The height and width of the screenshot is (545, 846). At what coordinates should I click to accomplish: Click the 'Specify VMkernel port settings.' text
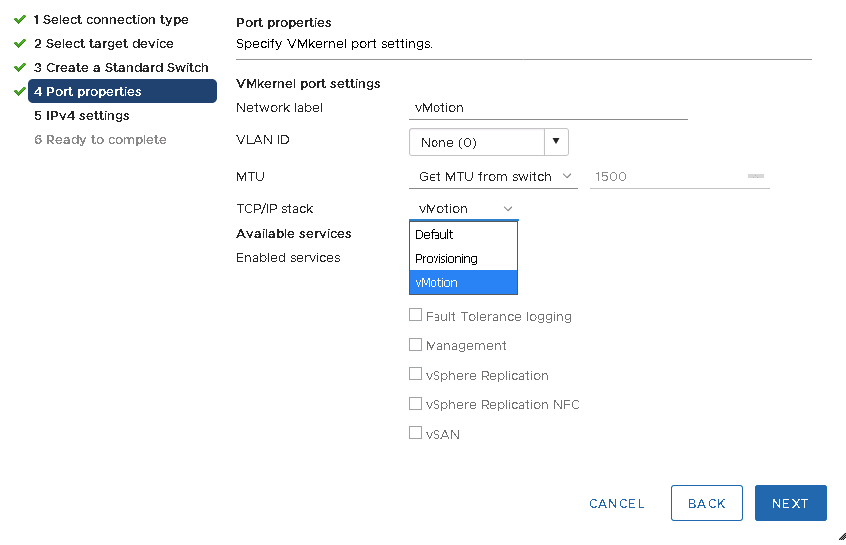334,44
